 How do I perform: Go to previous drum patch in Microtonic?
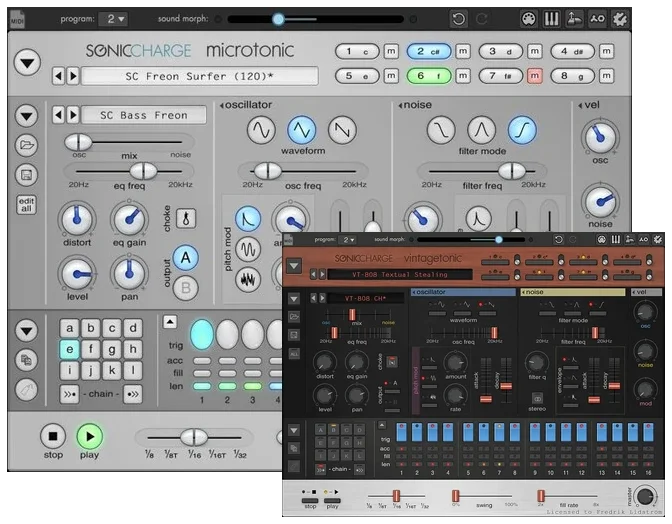coord(59,115)
